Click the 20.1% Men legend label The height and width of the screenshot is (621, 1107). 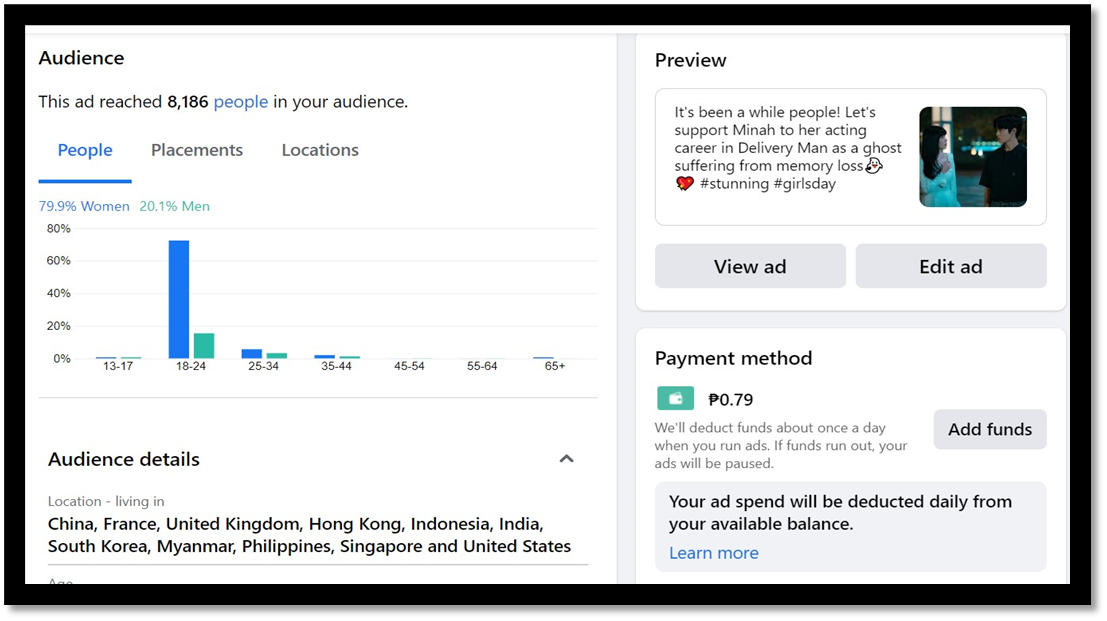[x=175, y=206]
